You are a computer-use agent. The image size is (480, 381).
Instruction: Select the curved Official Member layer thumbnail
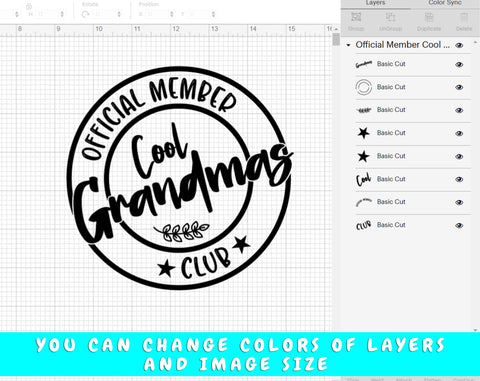click(363, 202)
